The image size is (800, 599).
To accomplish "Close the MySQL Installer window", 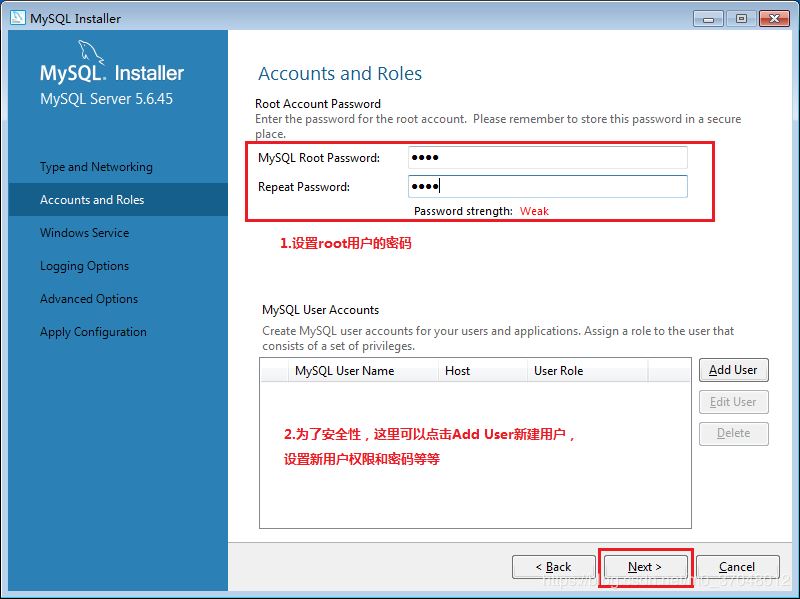I will (774, 19).
